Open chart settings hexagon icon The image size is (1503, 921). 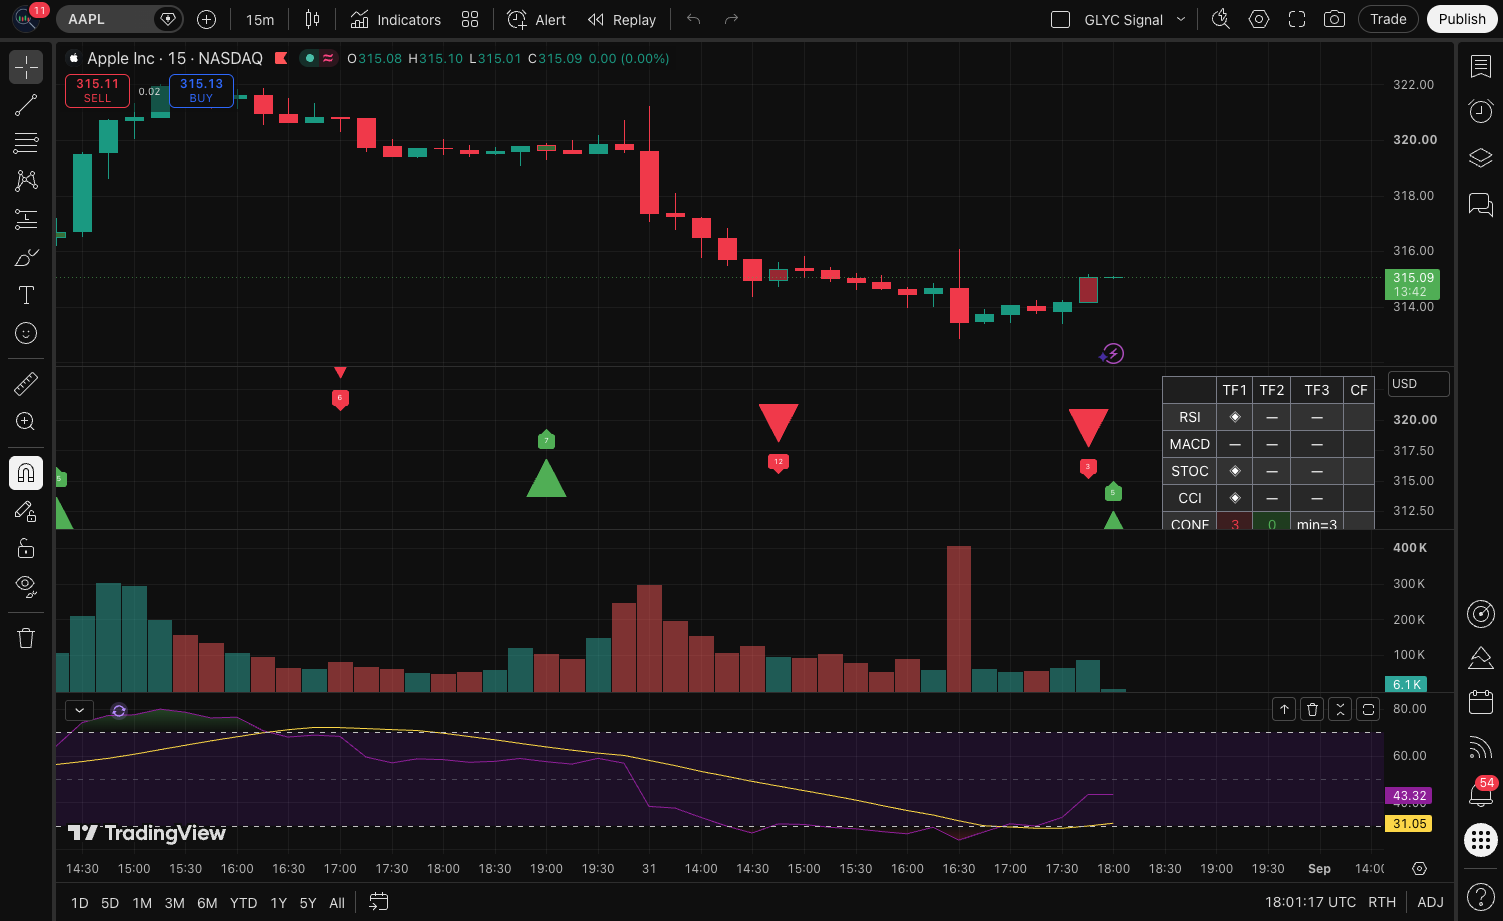click(1259, 19)
